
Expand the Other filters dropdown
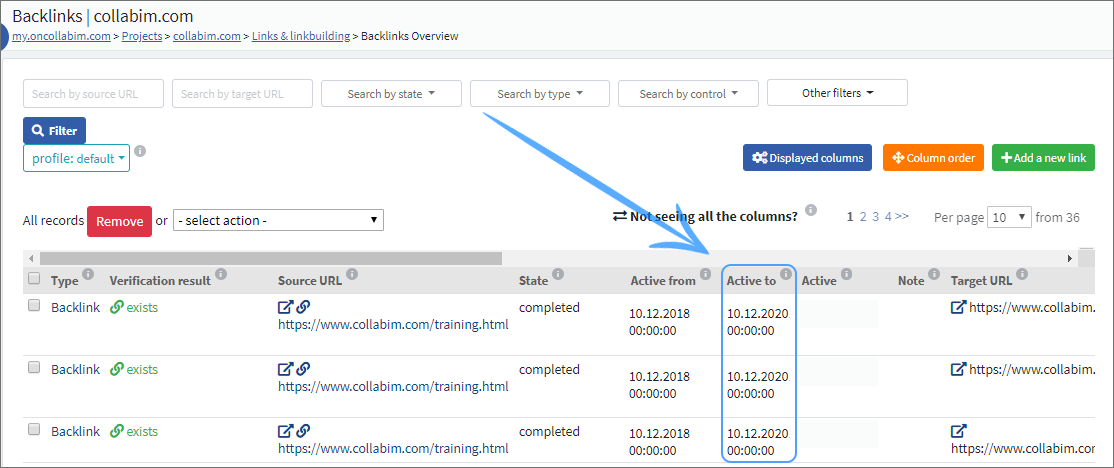click(x=838, y=93)
